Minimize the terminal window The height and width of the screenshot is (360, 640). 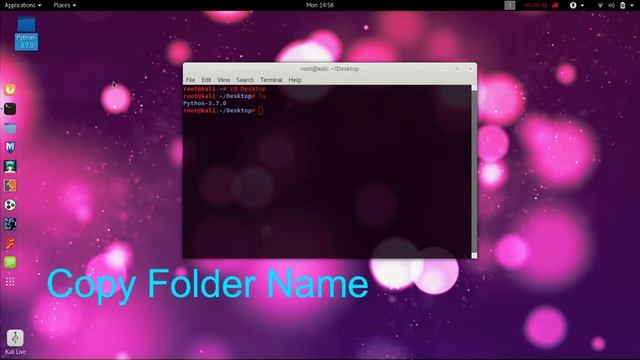[x=445, y=69]
